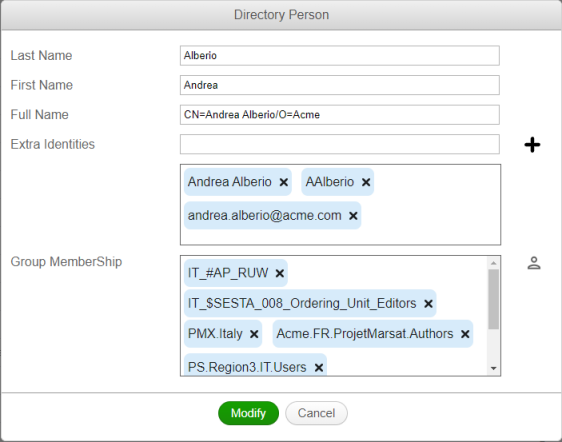The width and height of the screenshot is (562, 442).
Task: Edit the Last Name field
Action: coord(340,56)
